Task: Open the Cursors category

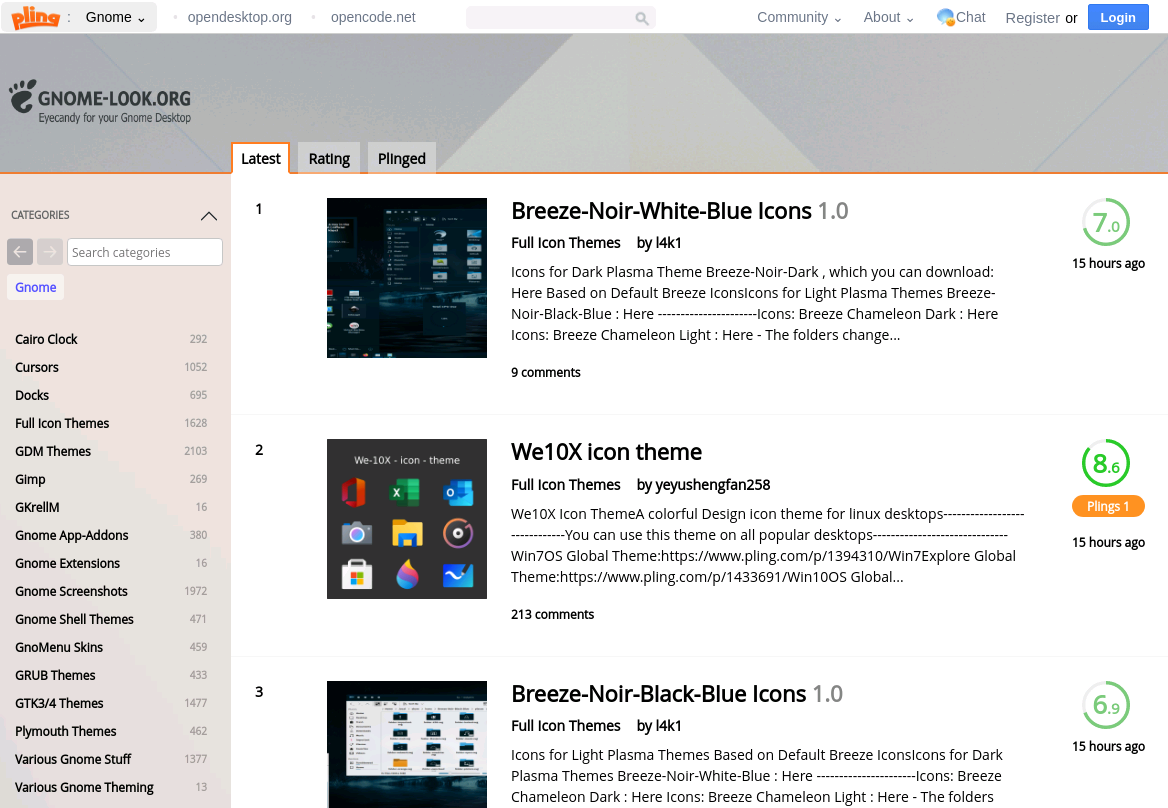Action: [x=36, y=367]
